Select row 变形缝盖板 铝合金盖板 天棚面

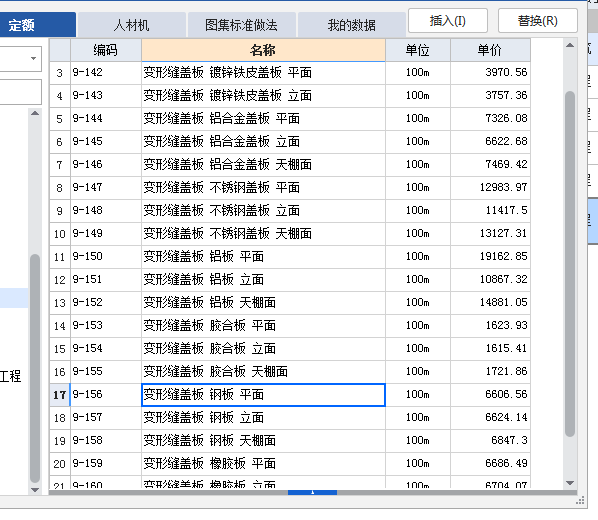coord(290,164)
